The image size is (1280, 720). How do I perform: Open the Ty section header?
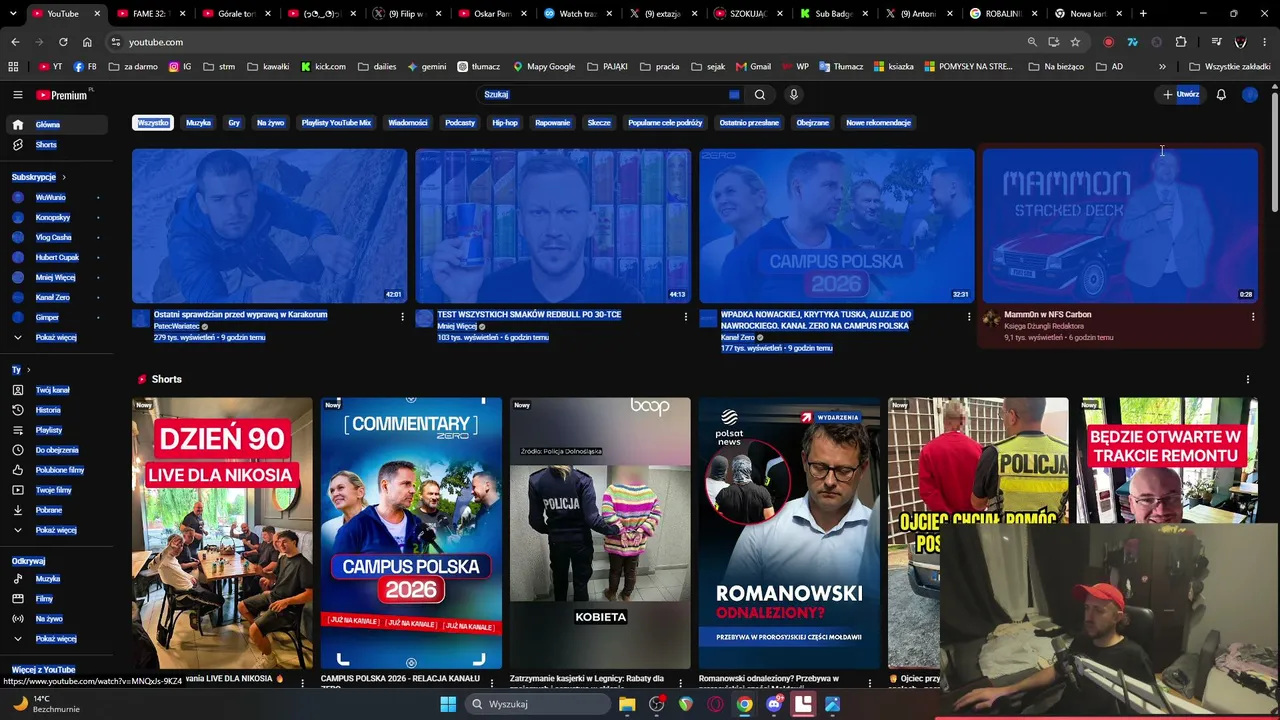pyautogui.click(x=21, y=370)
